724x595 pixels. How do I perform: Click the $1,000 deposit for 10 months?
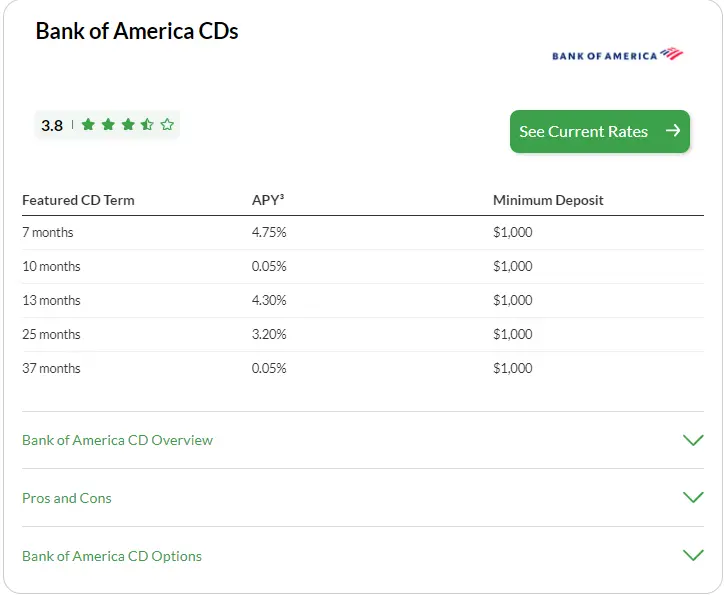513,266
